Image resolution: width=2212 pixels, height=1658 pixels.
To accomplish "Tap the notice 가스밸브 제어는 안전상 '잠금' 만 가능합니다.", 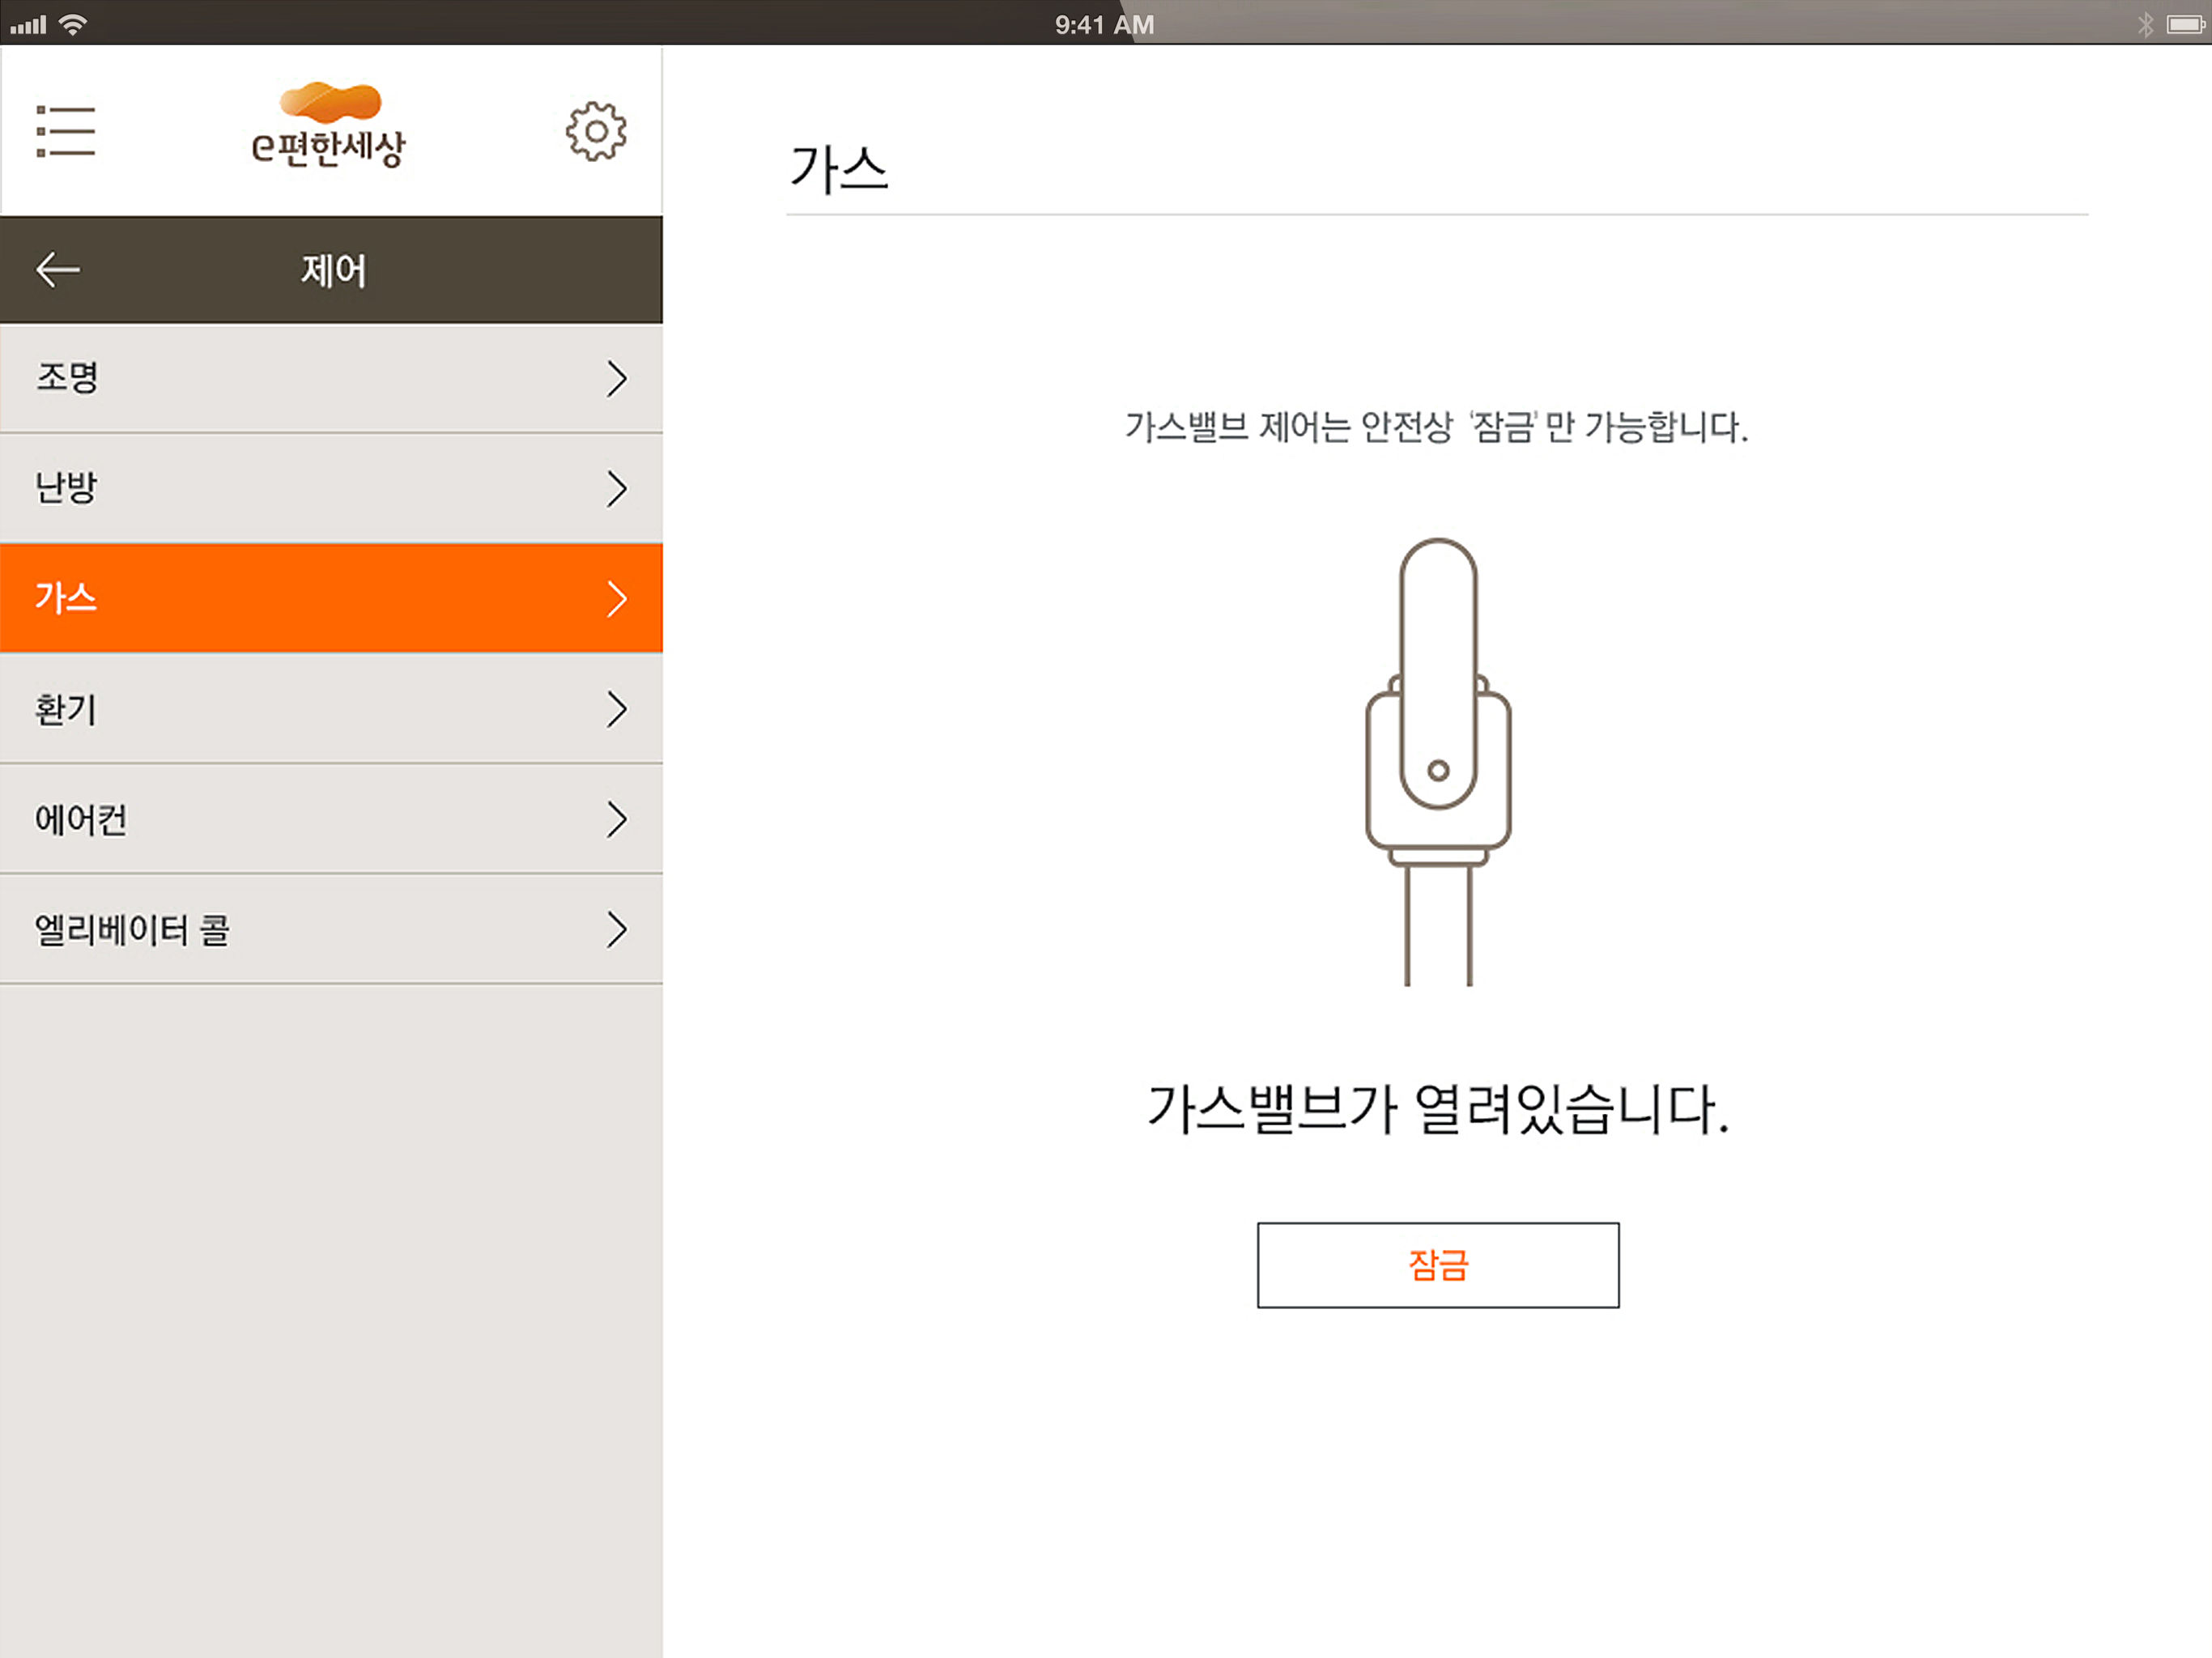I will pyautogui.click(x=1436, y=427).
